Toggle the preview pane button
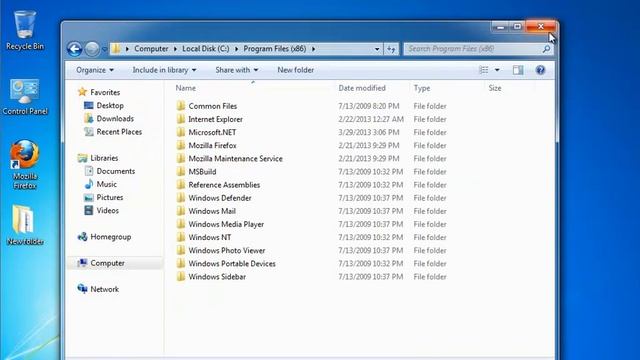 tap(518, 70)
